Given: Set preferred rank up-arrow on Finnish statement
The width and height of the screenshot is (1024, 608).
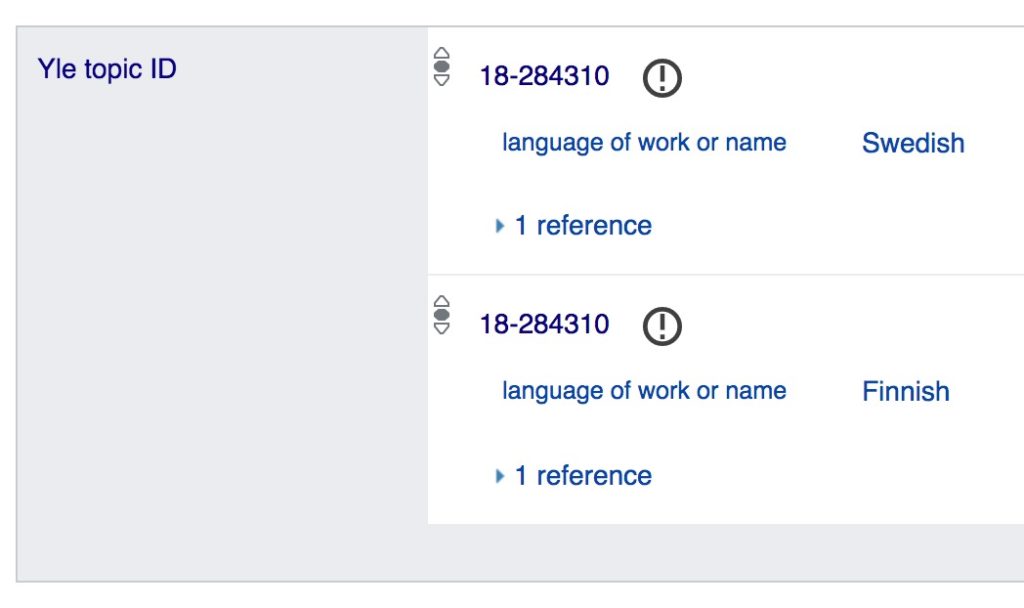Looking at the screenshot, I should [x=442, y=302].
